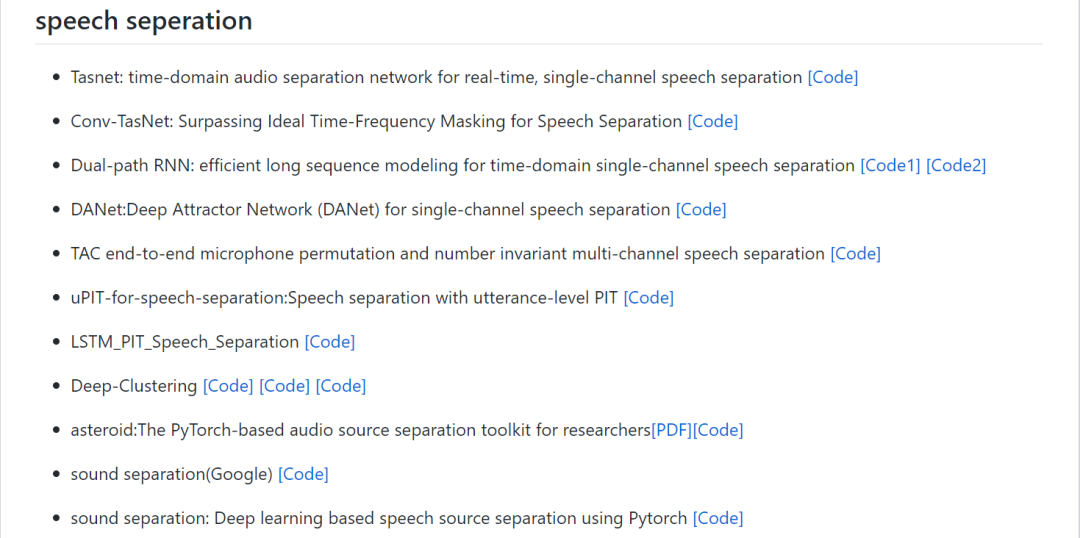The image size is (1080, 538).
Task: Click the LSTM_PIT_Speech_Separation entry text
Action: point(185,341)
